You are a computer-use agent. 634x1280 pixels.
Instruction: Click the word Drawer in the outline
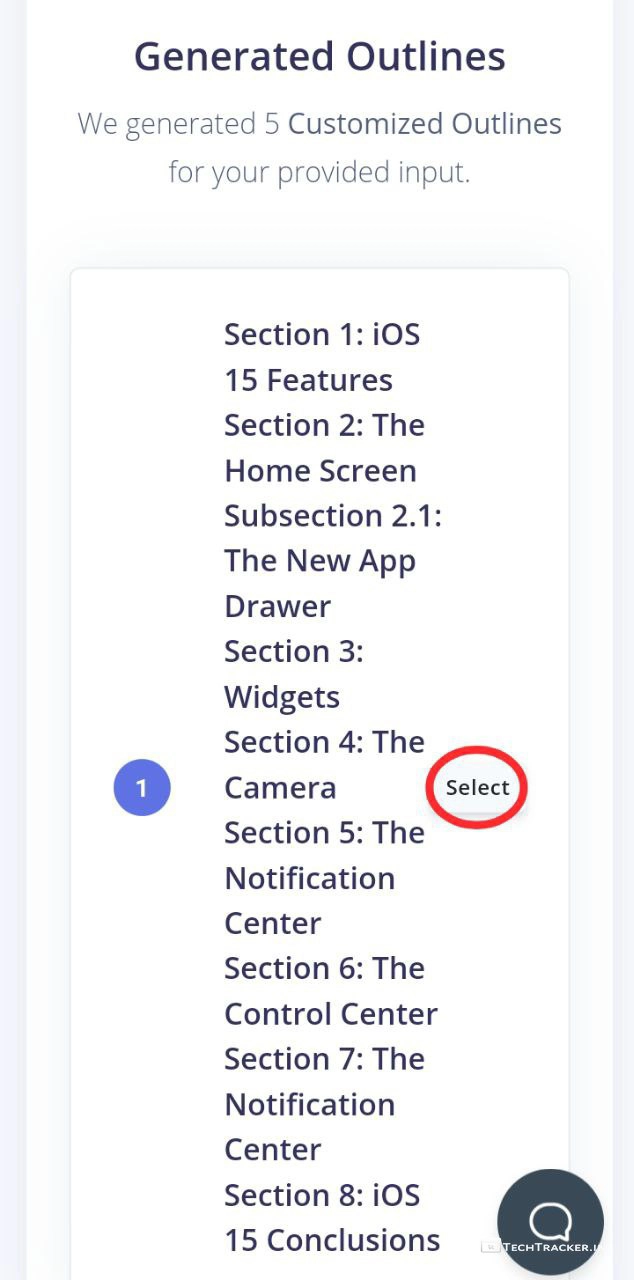pos(277,606)
